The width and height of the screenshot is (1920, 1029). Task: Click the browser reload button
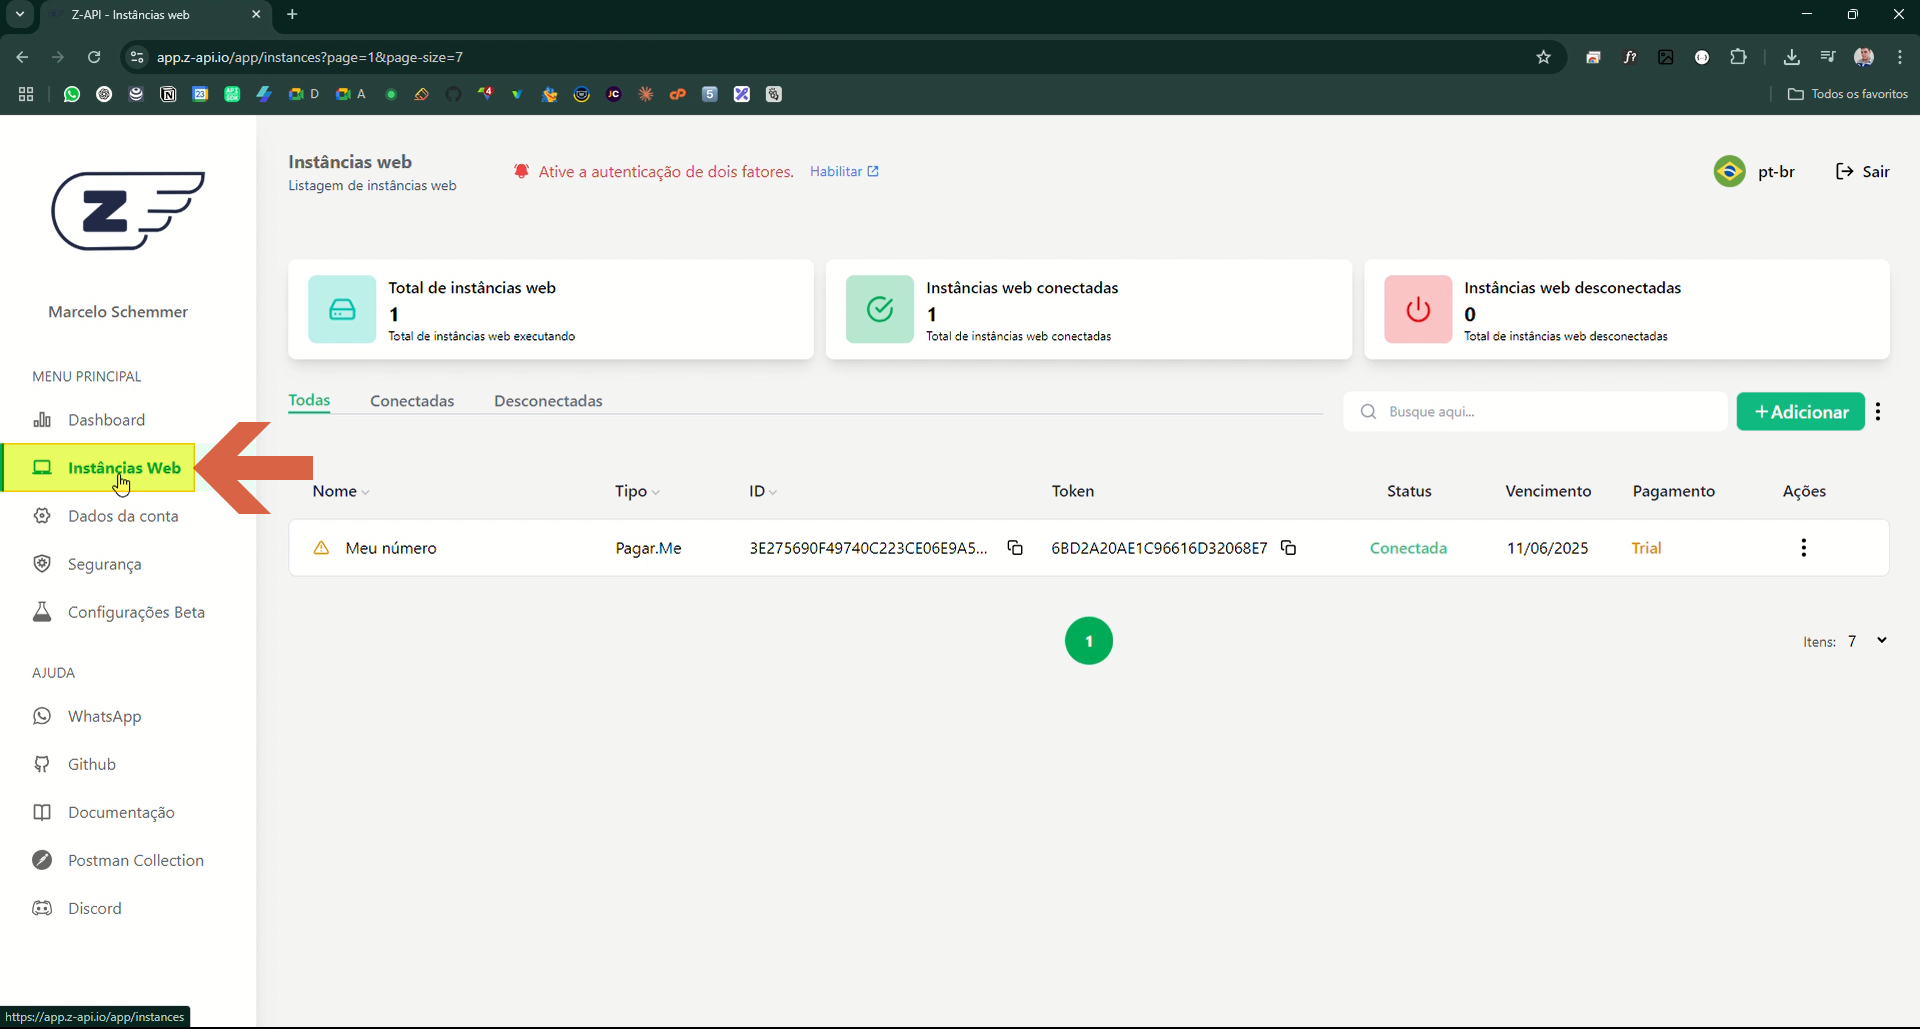pos(94,57)
